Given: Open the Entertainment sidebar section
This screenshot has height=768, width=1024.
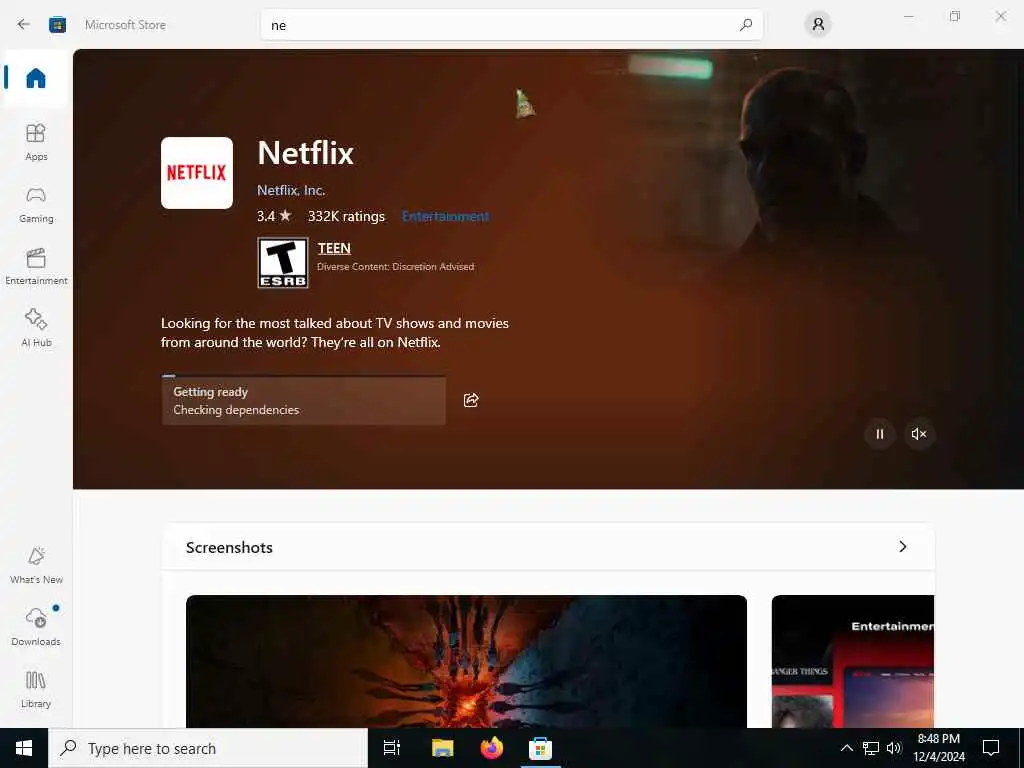Looking at the screenshot, I should (36, 266).
